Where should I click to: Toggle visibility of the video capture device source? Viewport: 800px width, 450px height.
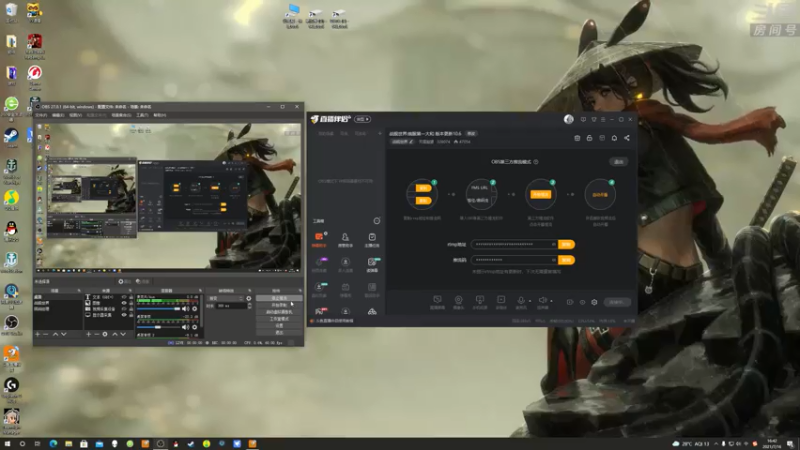[123, 309]
